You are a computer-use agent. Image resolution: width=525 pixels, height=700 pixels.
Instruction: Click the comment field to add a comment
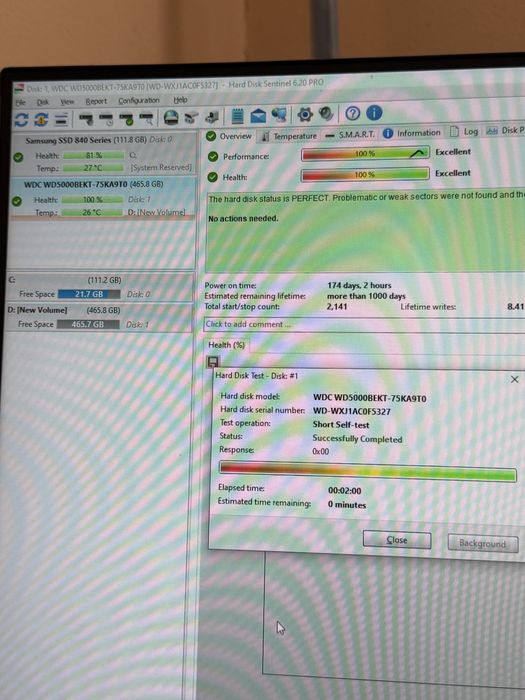coord(364,325)
